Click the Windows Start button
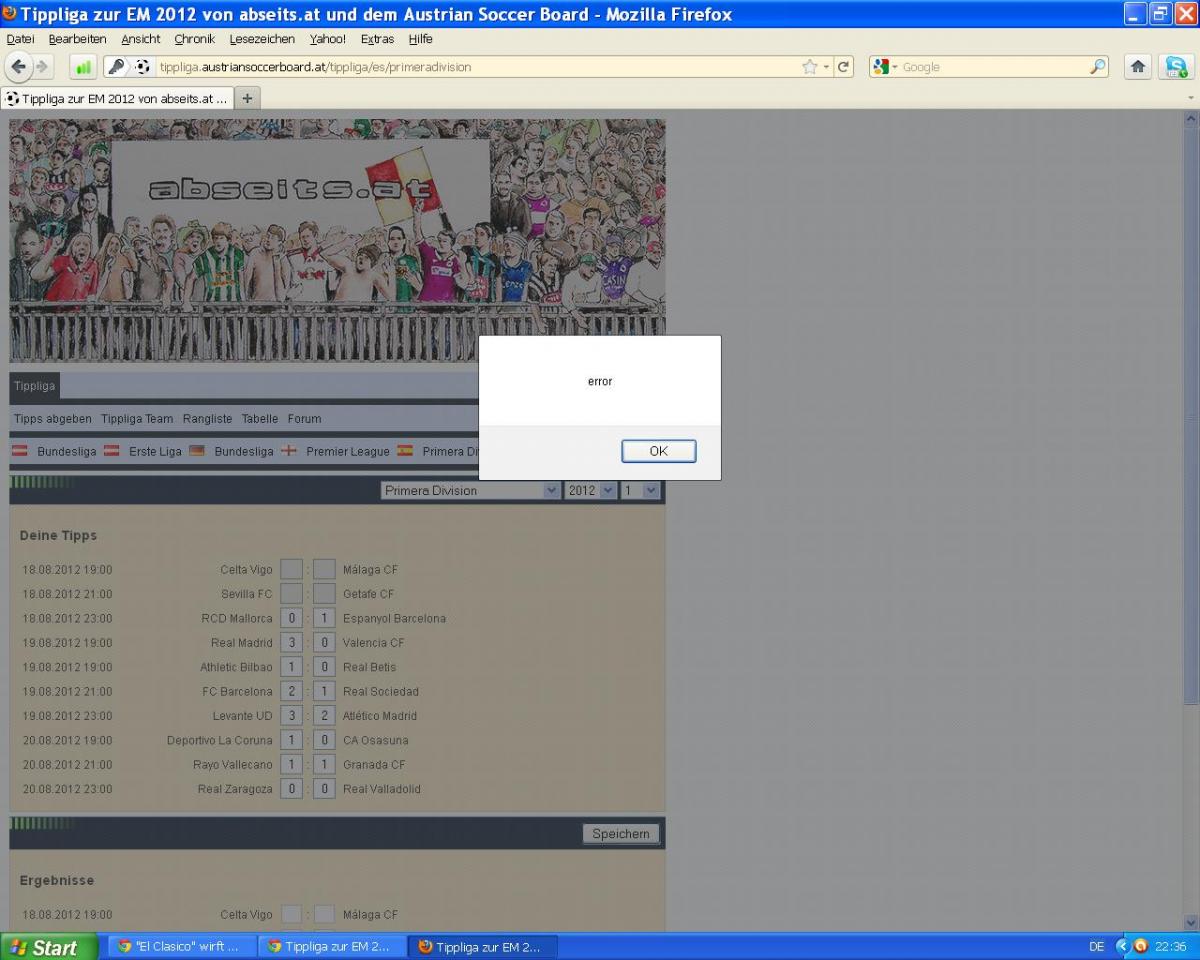Screen dimensions: 1200x960 tap(49, 947)
